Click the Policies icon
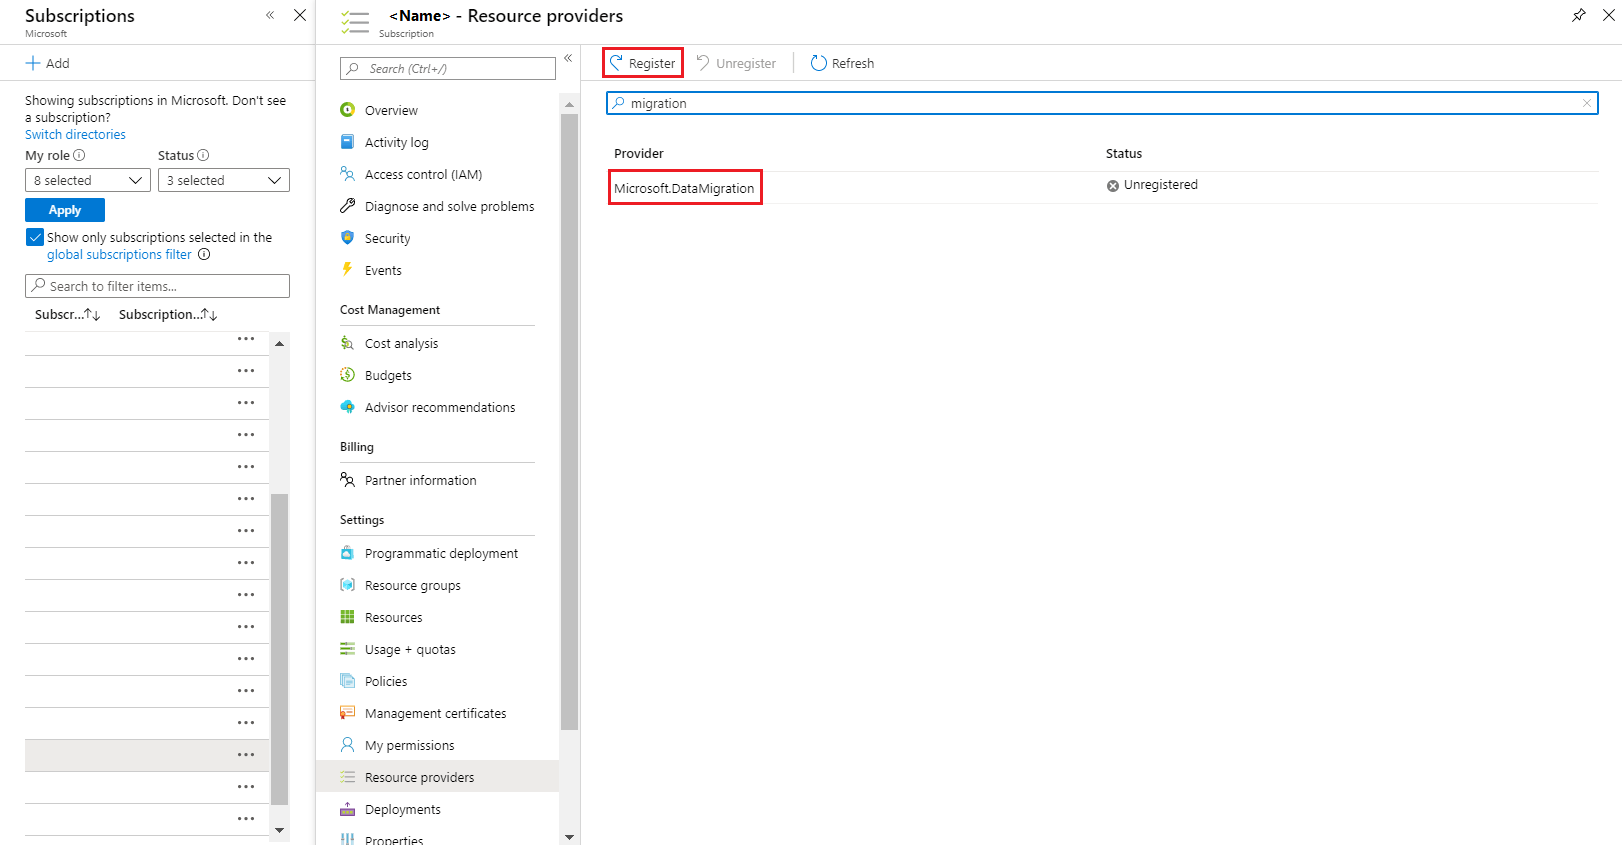Image resolution: width=1622 pixels, height=845 pixels. tap(347, 681)
